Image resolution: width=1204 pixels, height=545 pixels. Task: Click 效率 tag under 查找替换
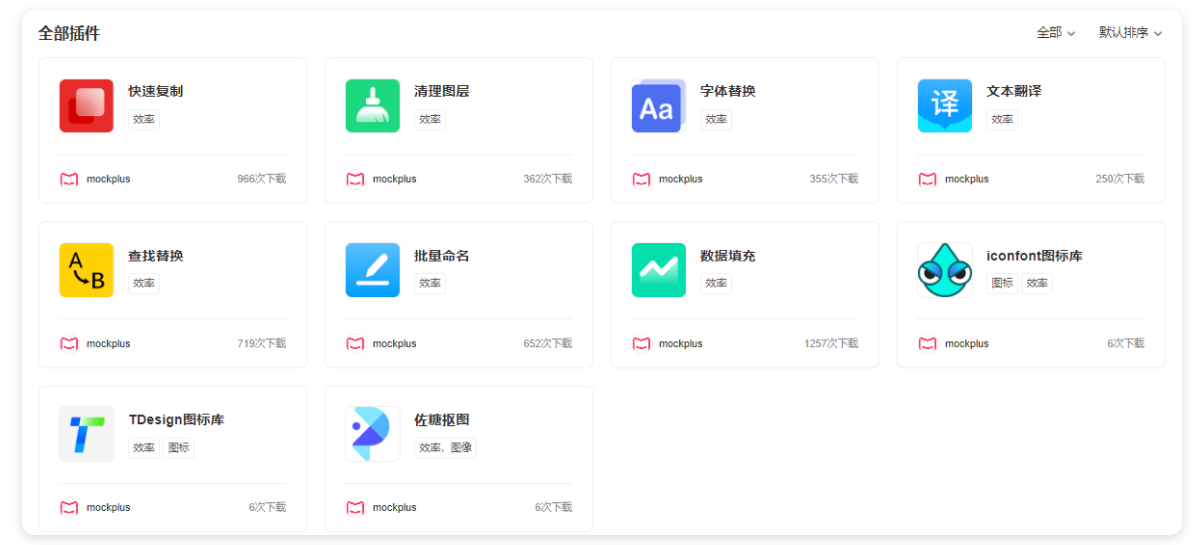point(144,283)
